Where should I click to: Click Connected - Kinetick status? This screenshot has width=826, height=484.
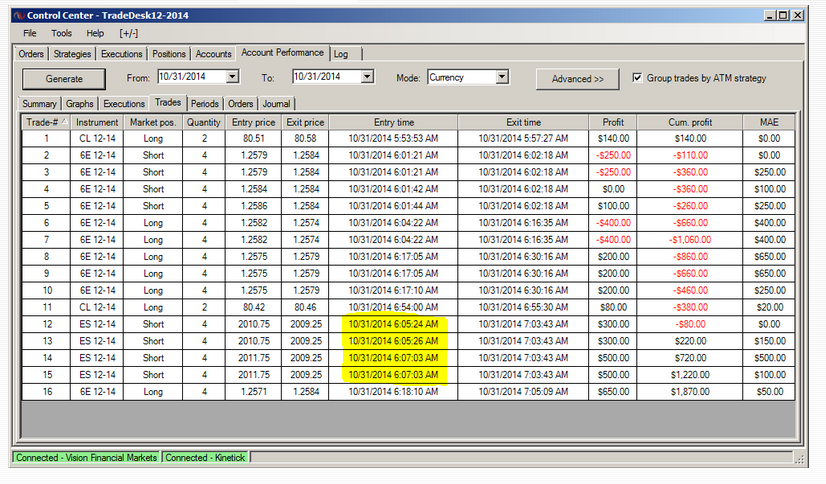[x=205, y=458]
